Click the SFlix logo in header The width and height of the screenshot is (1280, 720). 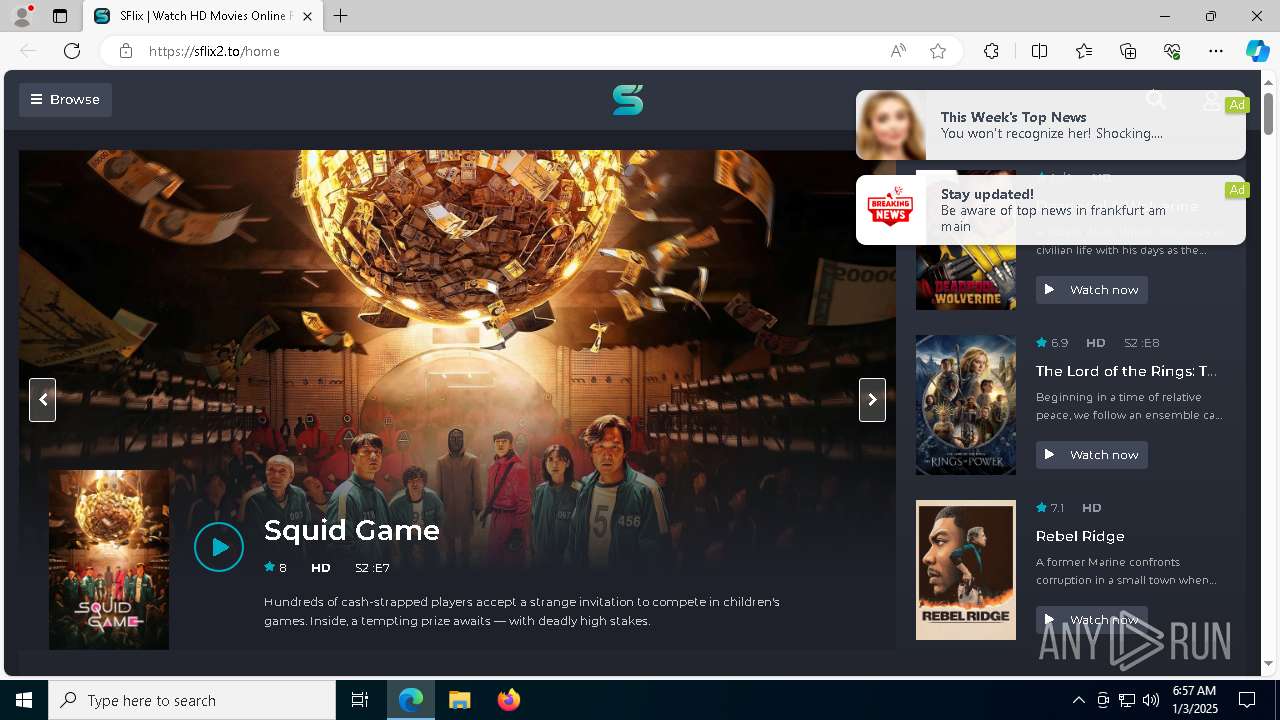(628, 100)
